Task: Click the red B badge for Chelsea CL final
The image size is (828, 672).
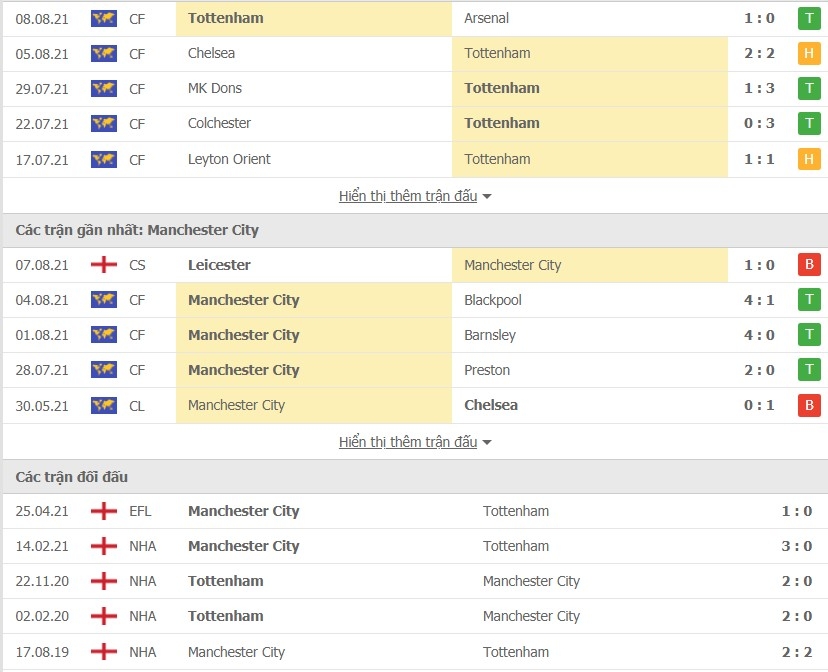Action: [x=809, y=405]
